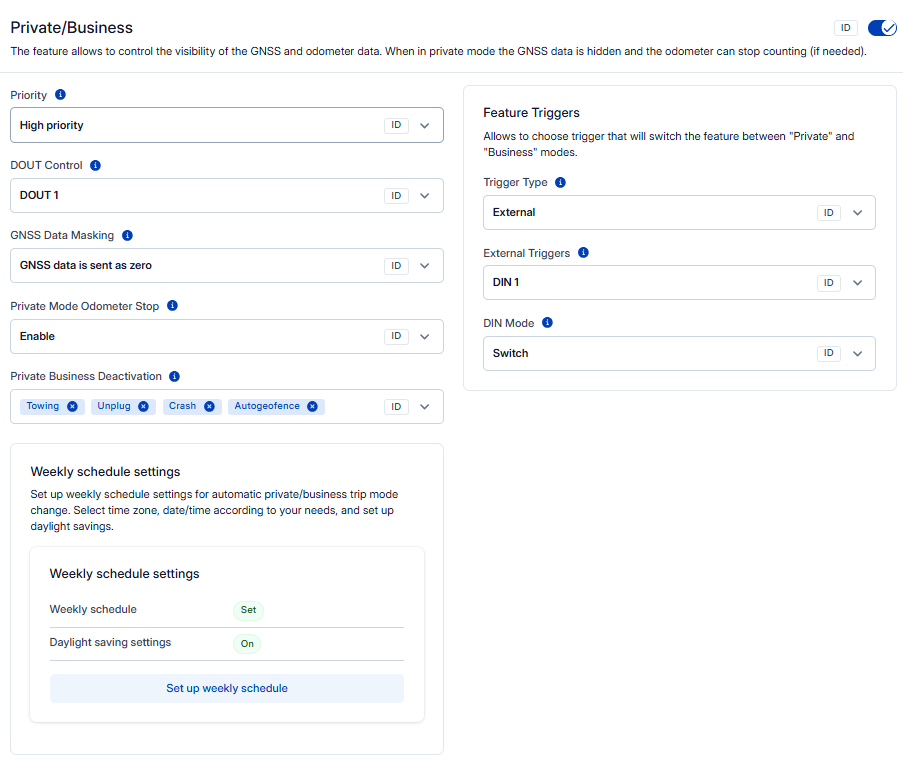Click the Private Mode Odometer Stop info icon
The image size is (903, 760).
(172, 306)
